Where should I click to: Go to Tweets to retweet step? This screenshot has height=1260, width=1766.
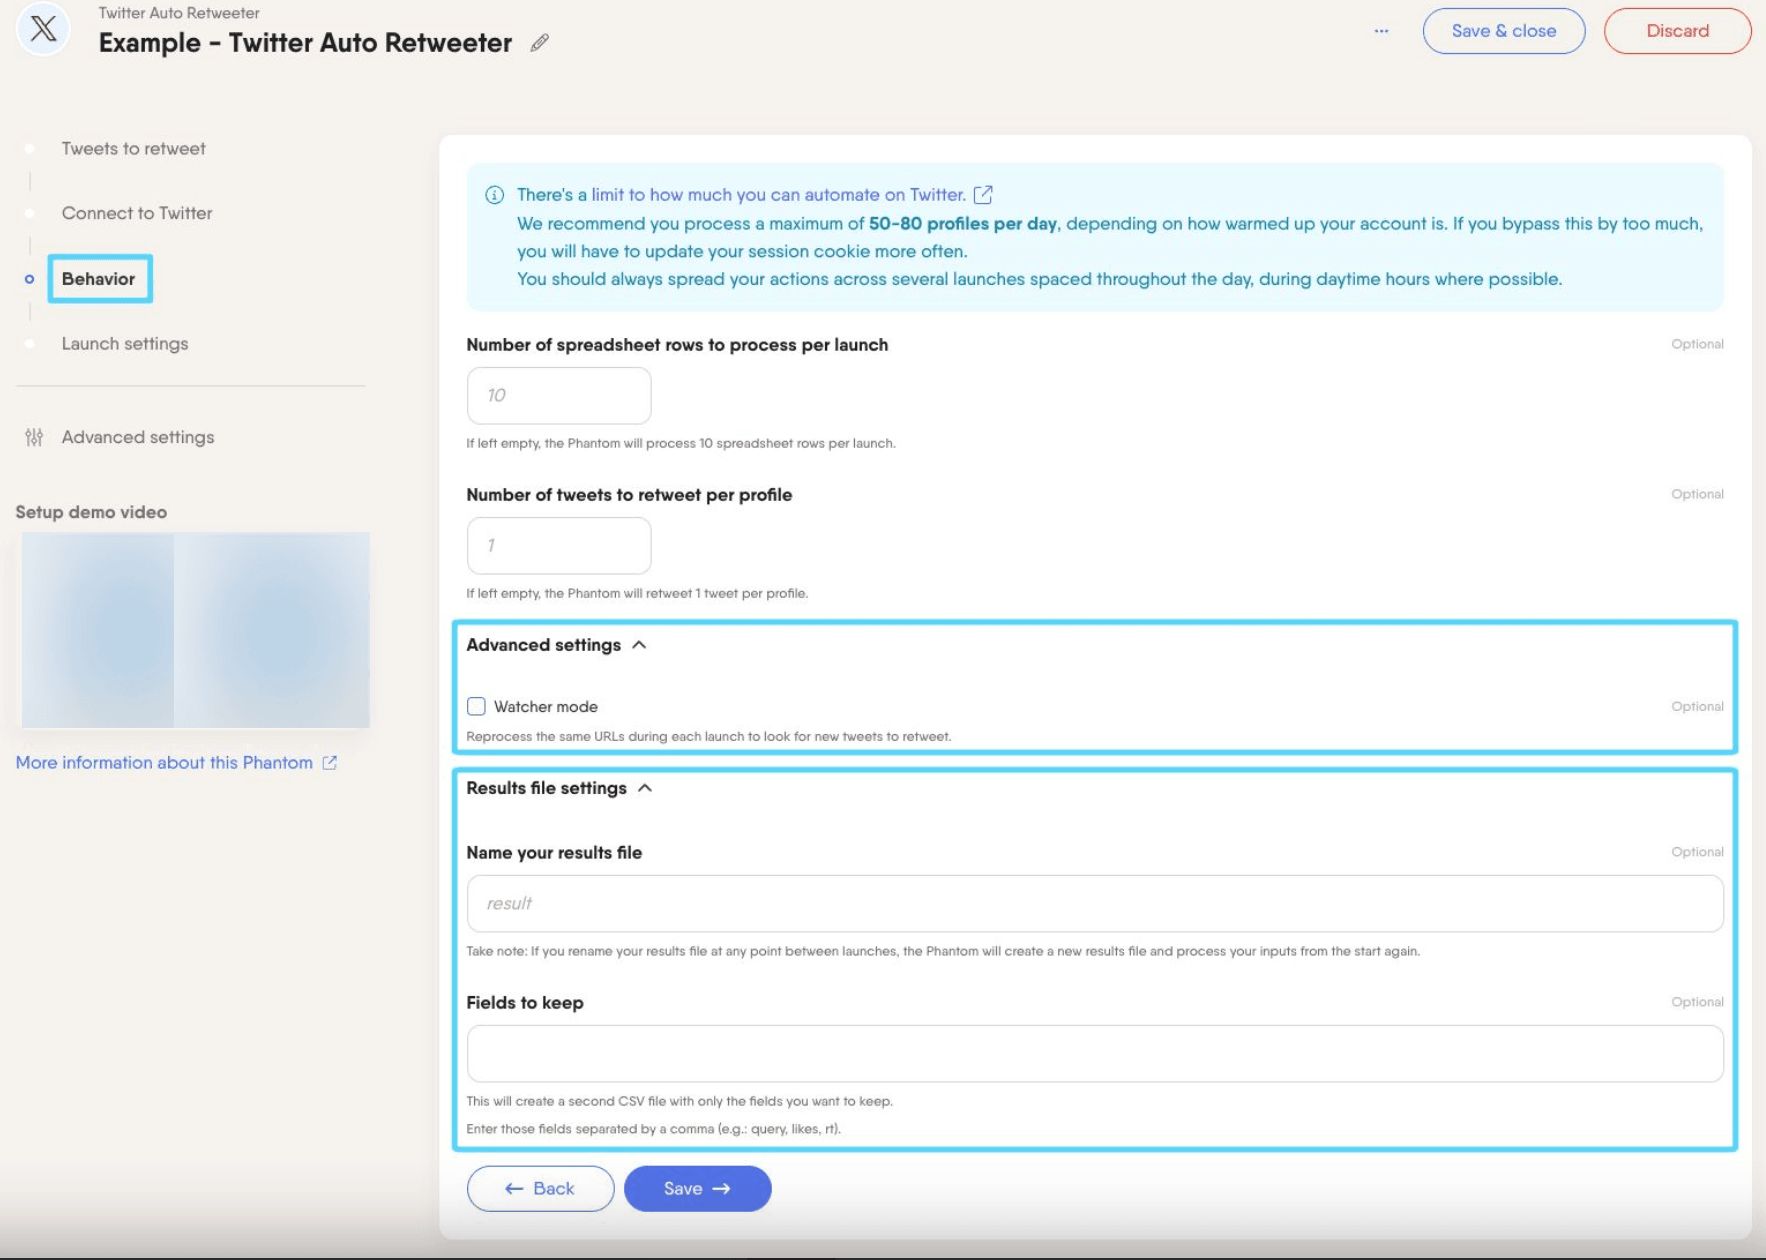(x=133, y=149)
